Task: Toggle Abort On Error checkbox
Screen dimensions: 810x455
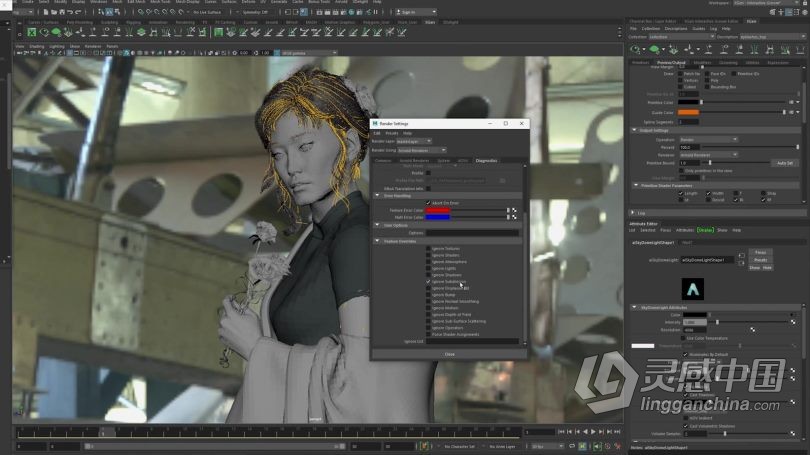Action: pyautogui.click(x=428, y=203)
